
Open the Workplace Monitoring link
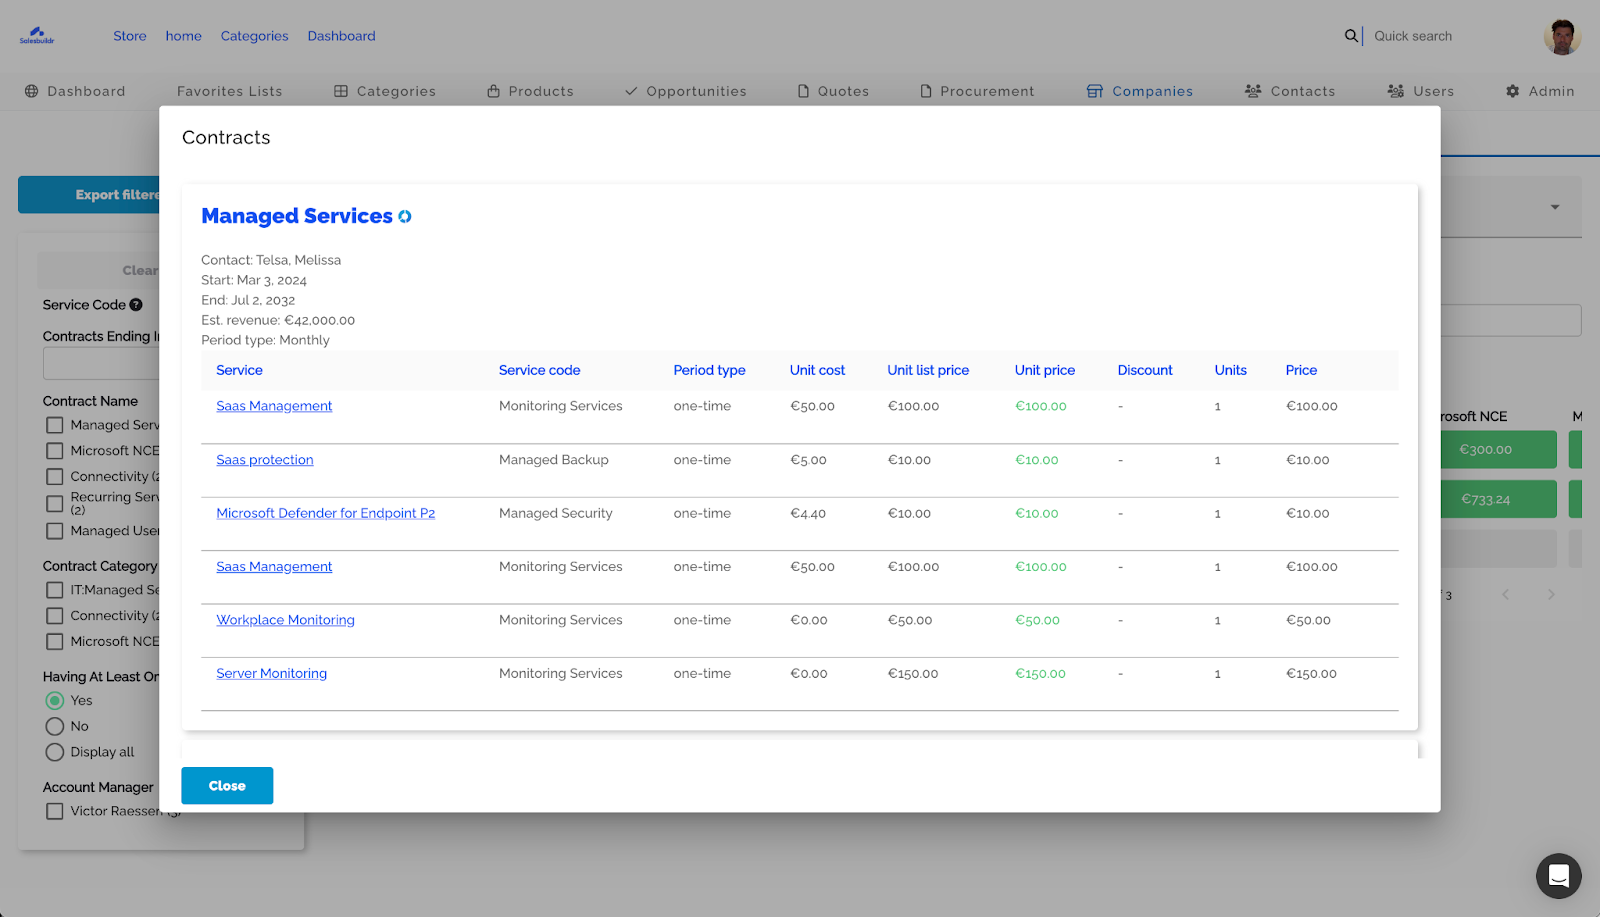[x=286, y=620]
